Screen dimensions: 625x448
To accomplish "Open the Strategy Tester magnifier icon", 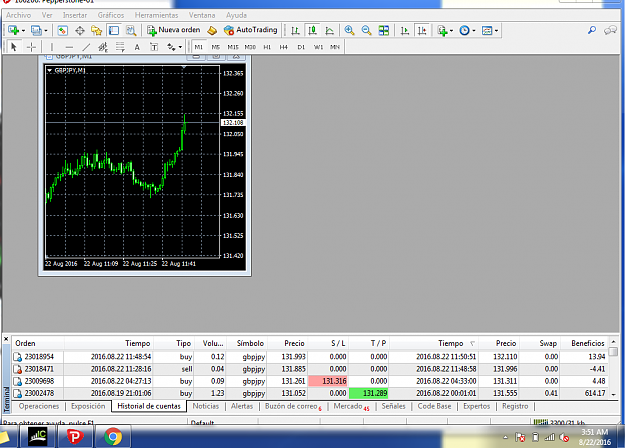I will (131, 30).
